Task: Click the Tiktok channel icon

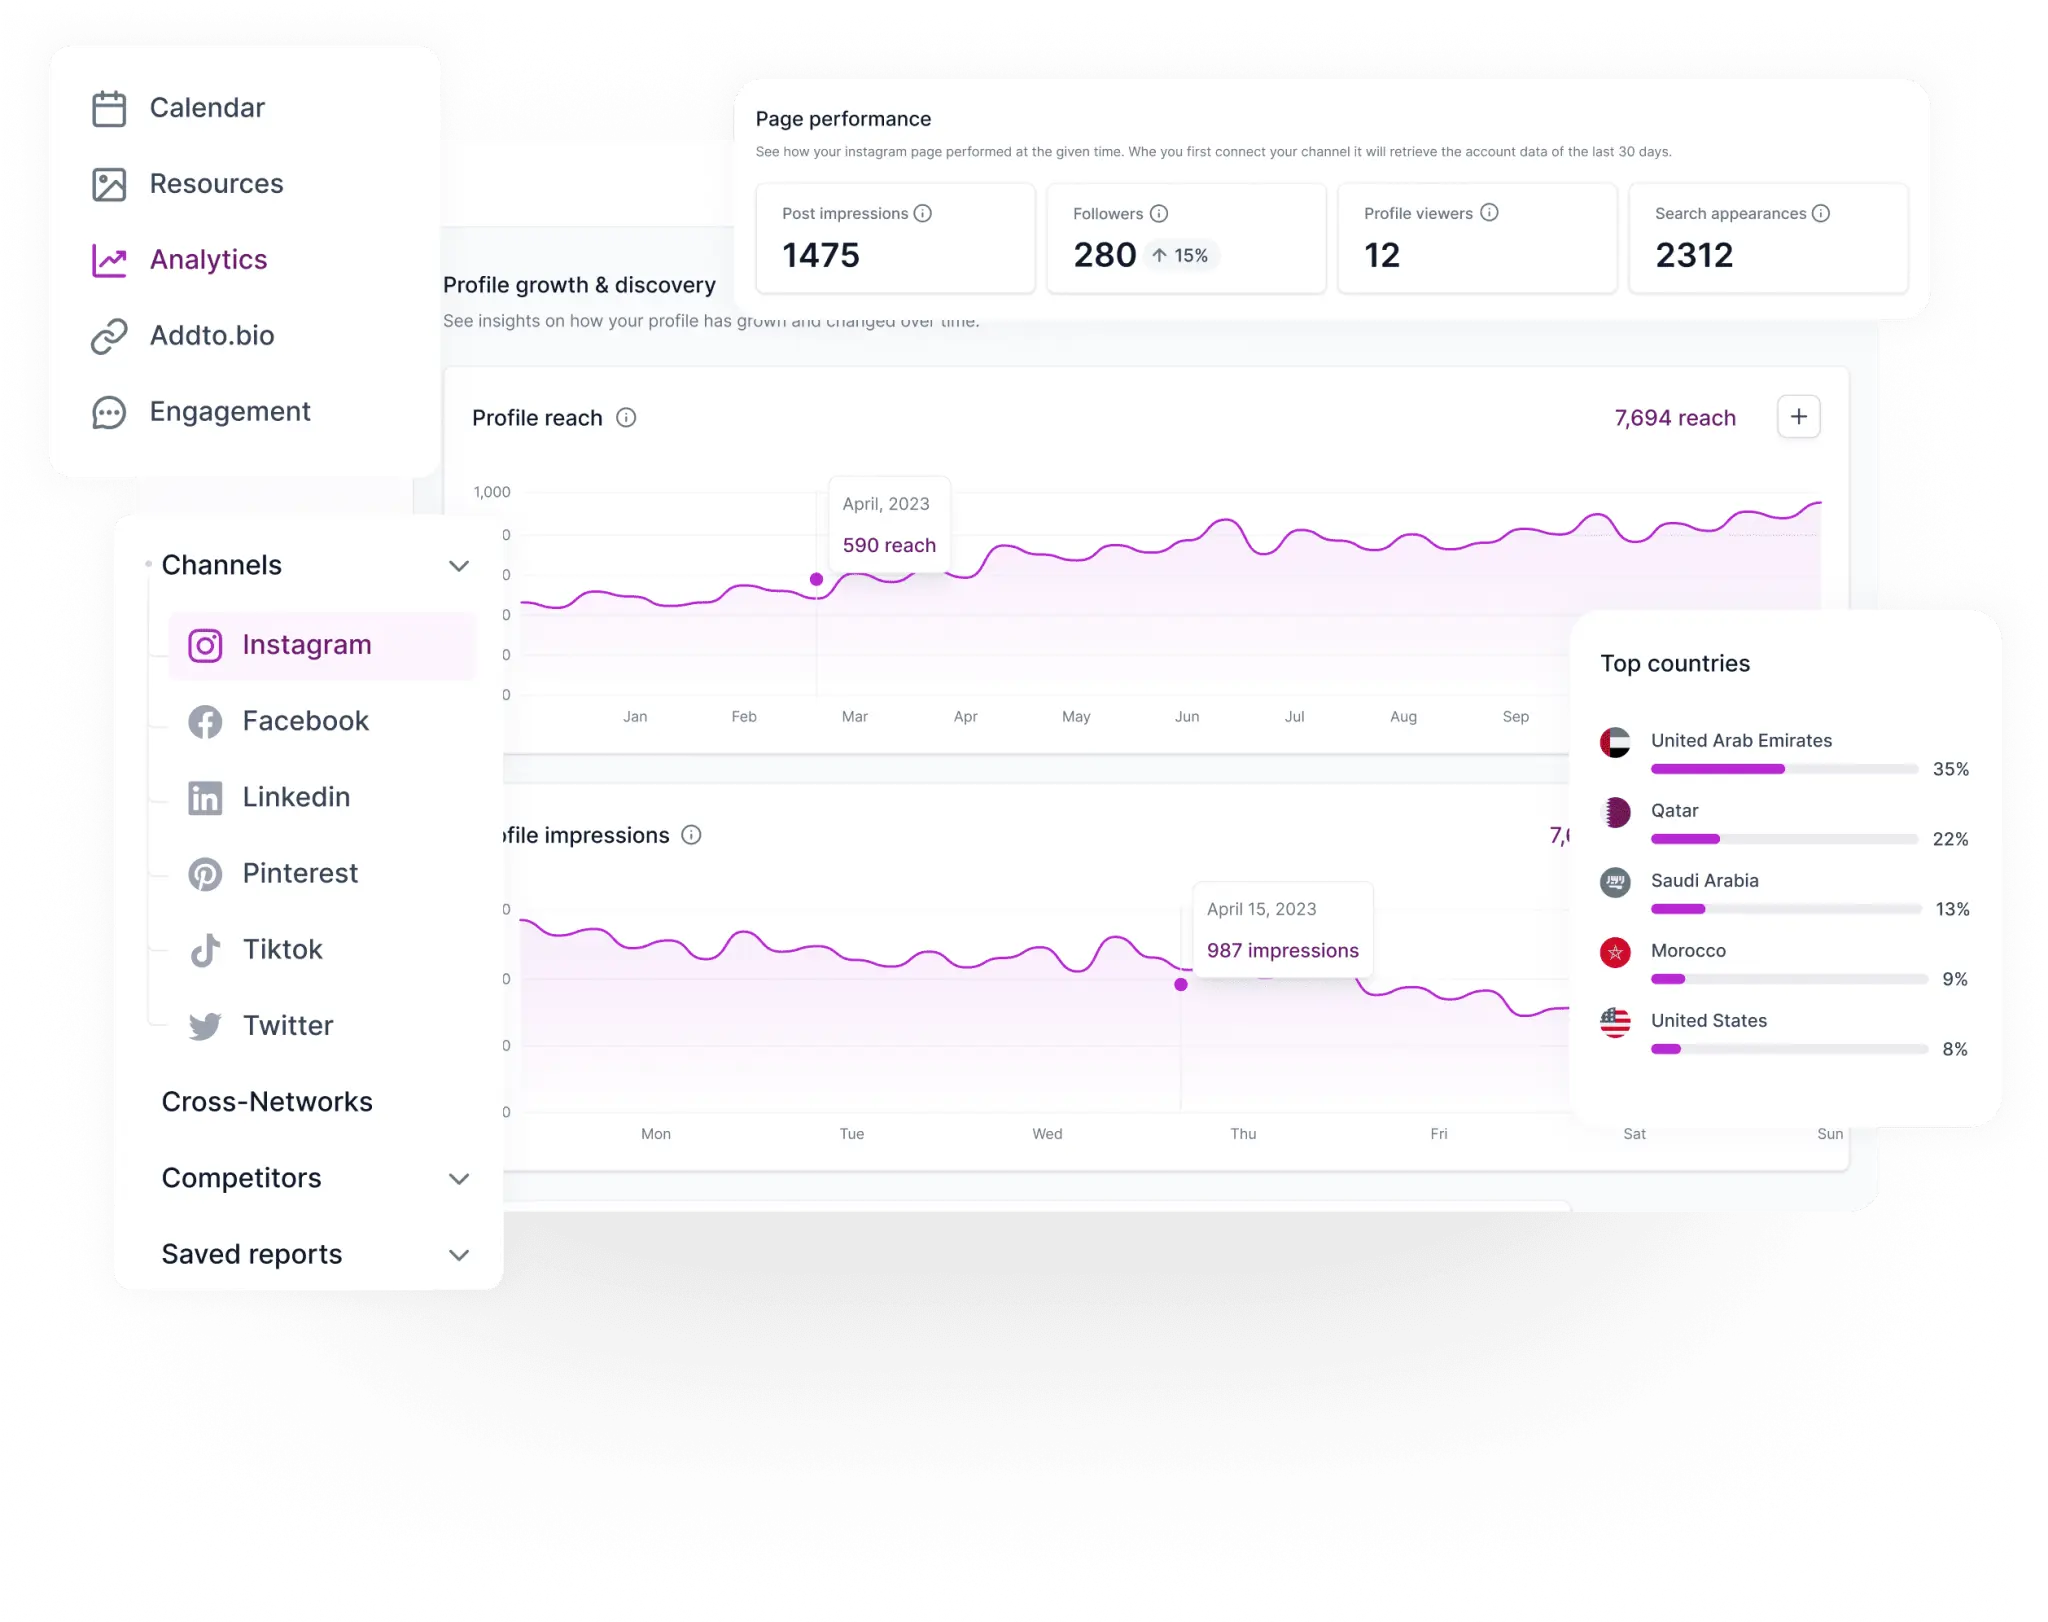Action: tap(205, 949)
